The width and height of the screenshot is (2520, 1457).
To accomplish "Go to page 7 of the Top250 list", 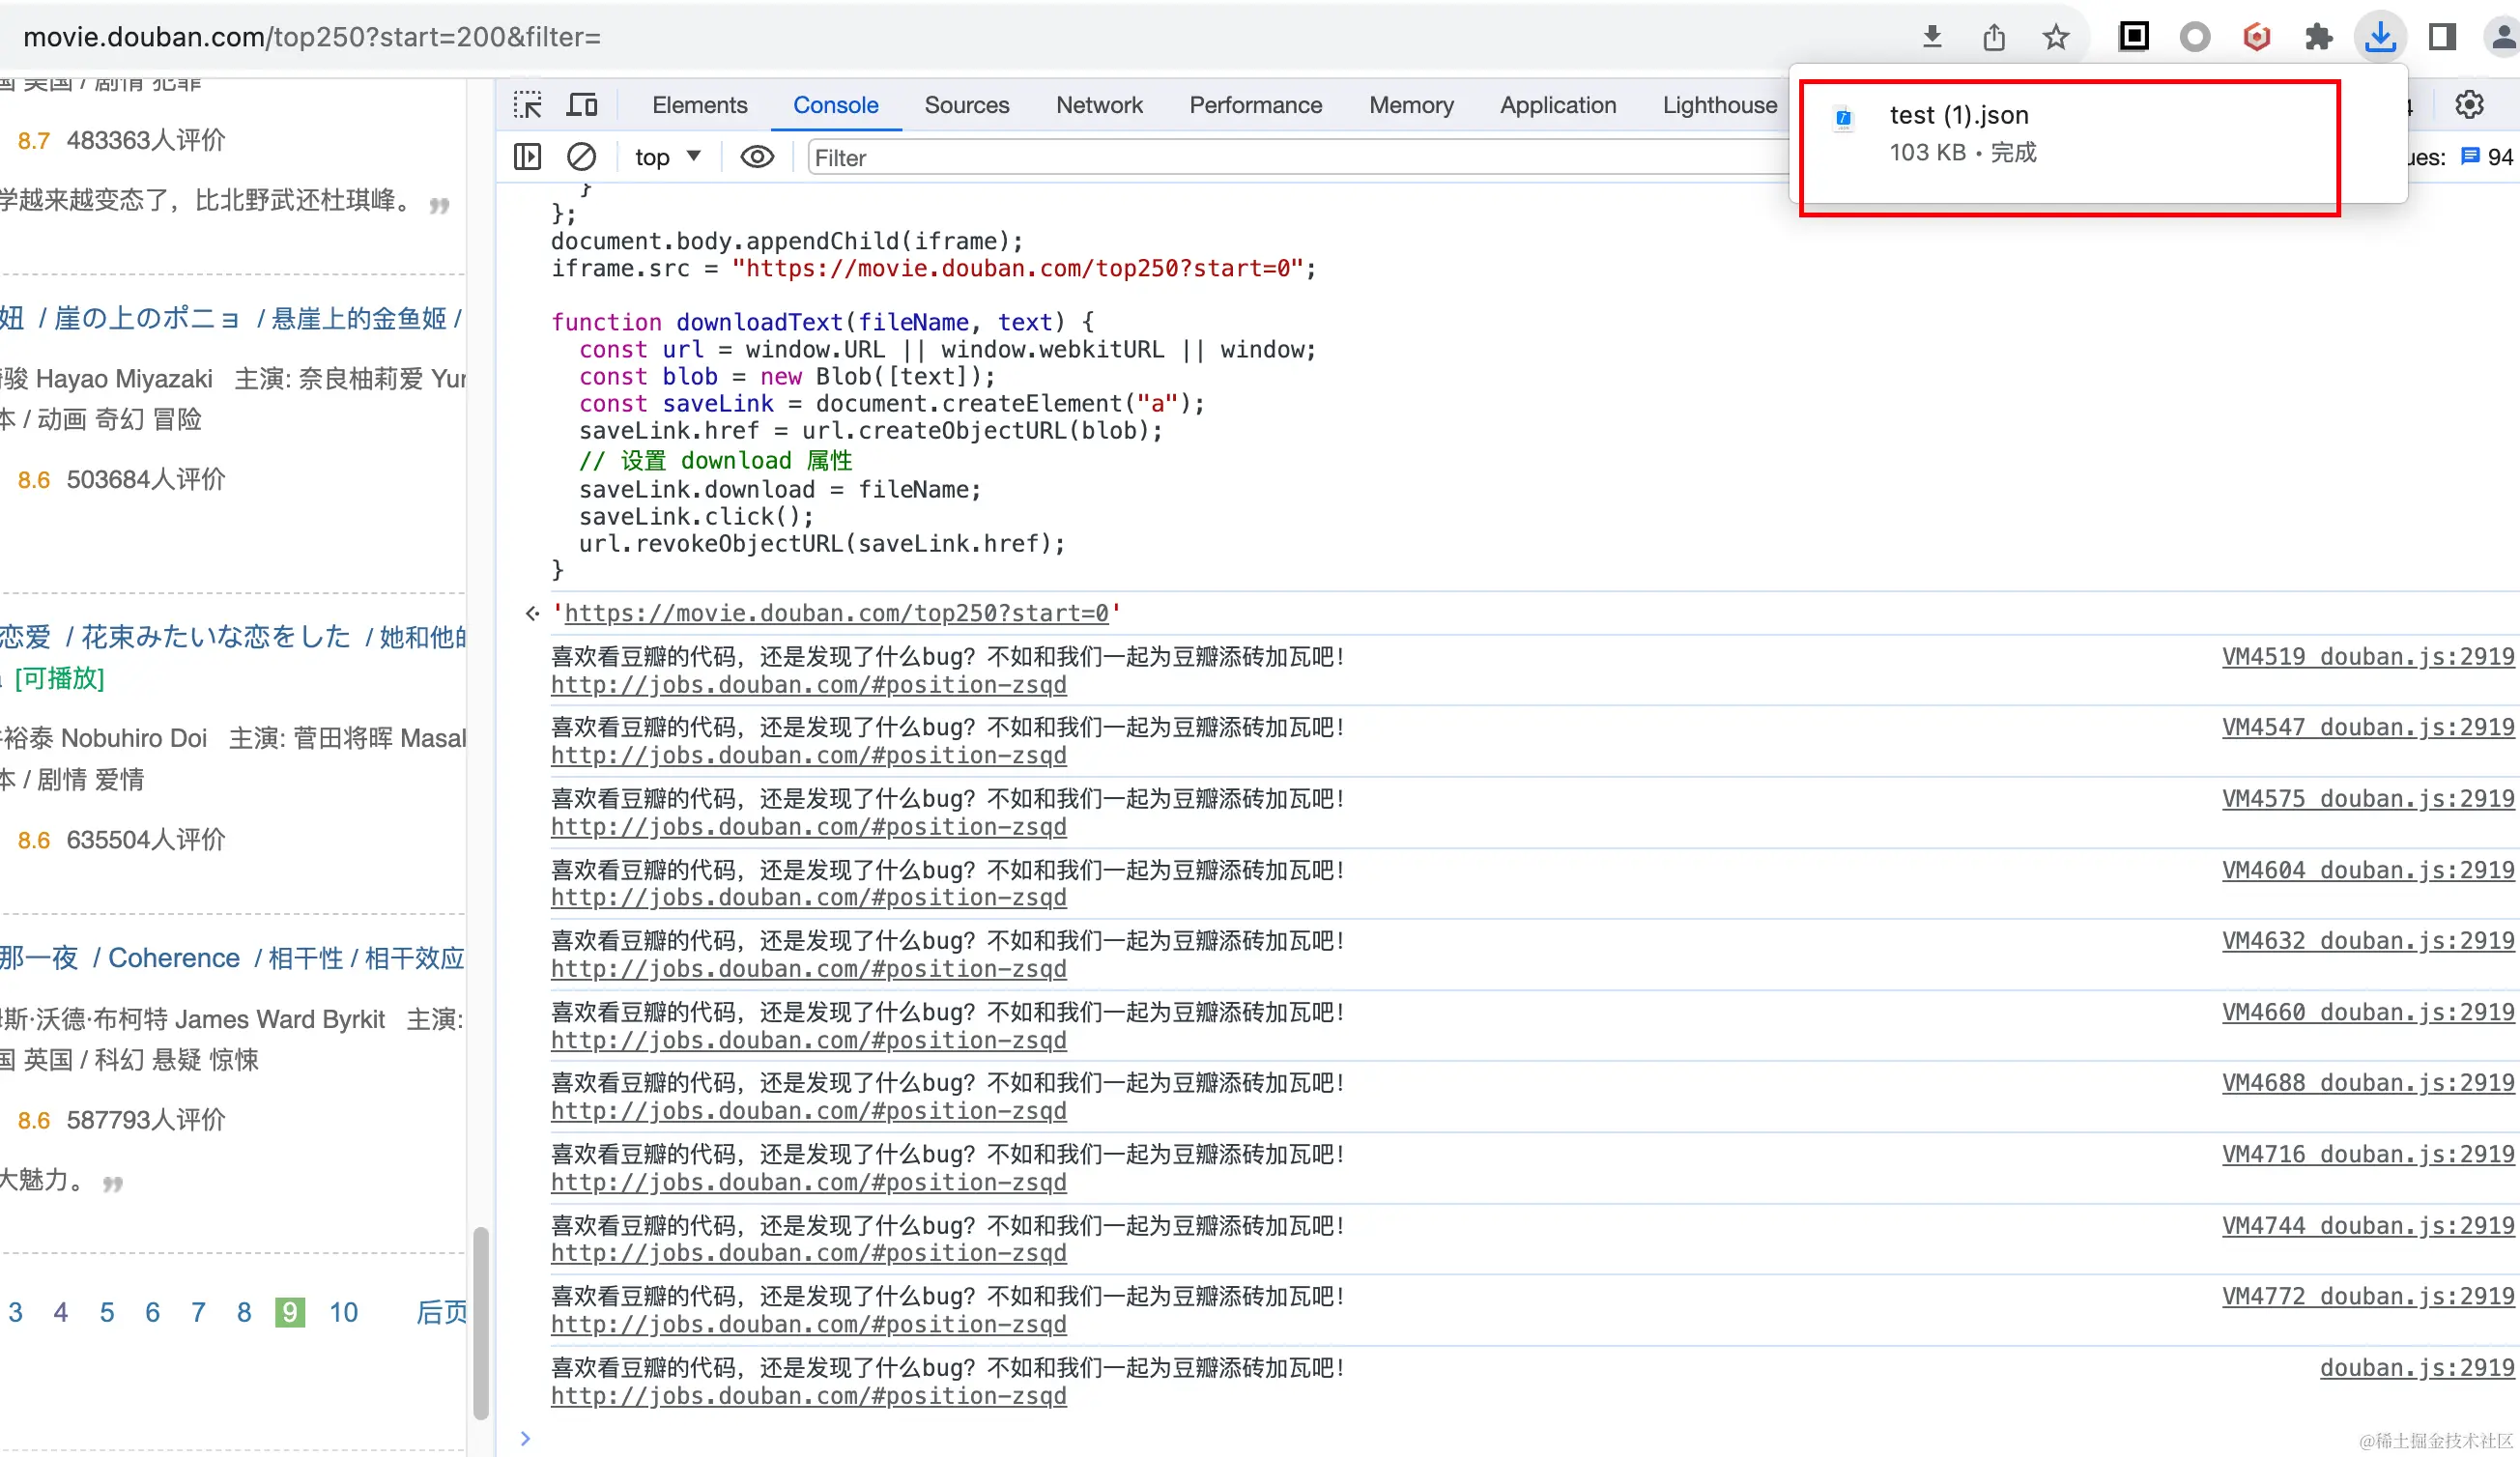I will pyautogui.click(x=198, y=1312).
